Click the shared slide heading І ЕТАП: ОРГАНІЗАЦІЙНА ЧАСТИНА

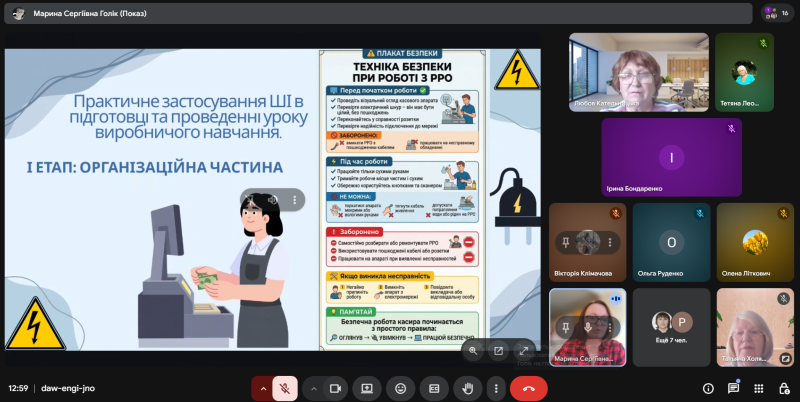(155, 167)
